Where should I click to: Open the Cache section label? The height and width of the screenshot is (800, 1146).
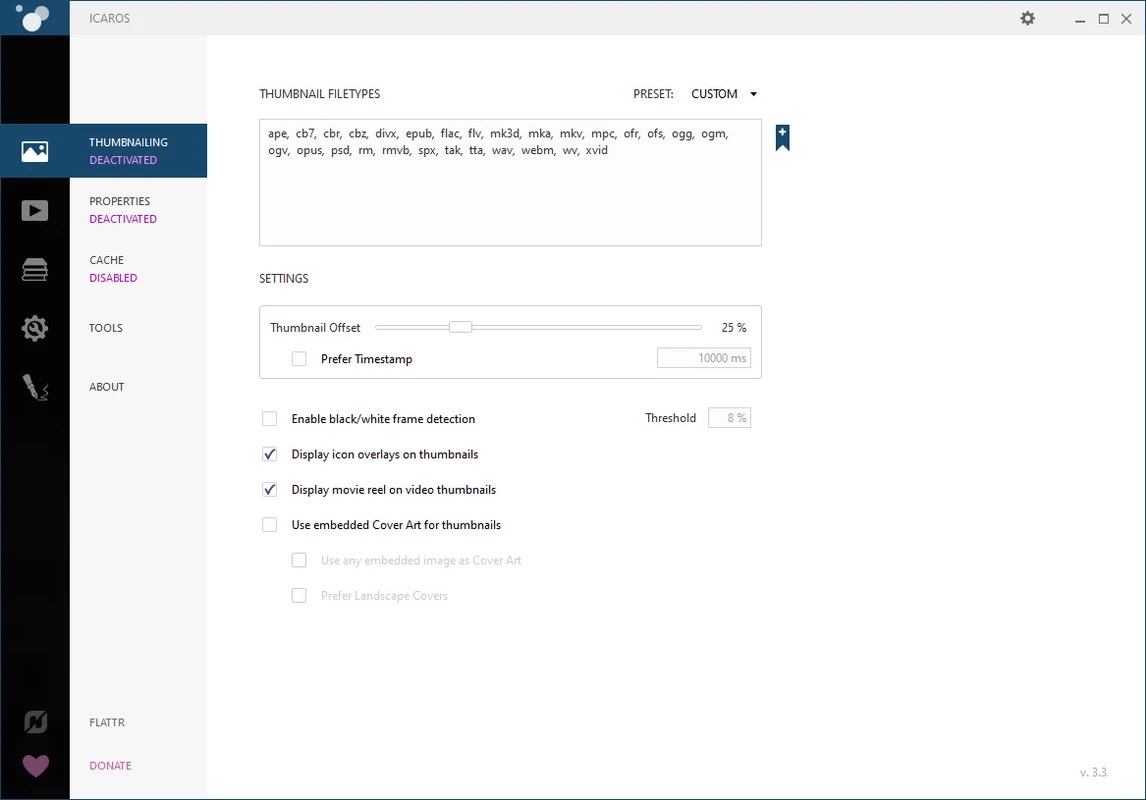107,261
